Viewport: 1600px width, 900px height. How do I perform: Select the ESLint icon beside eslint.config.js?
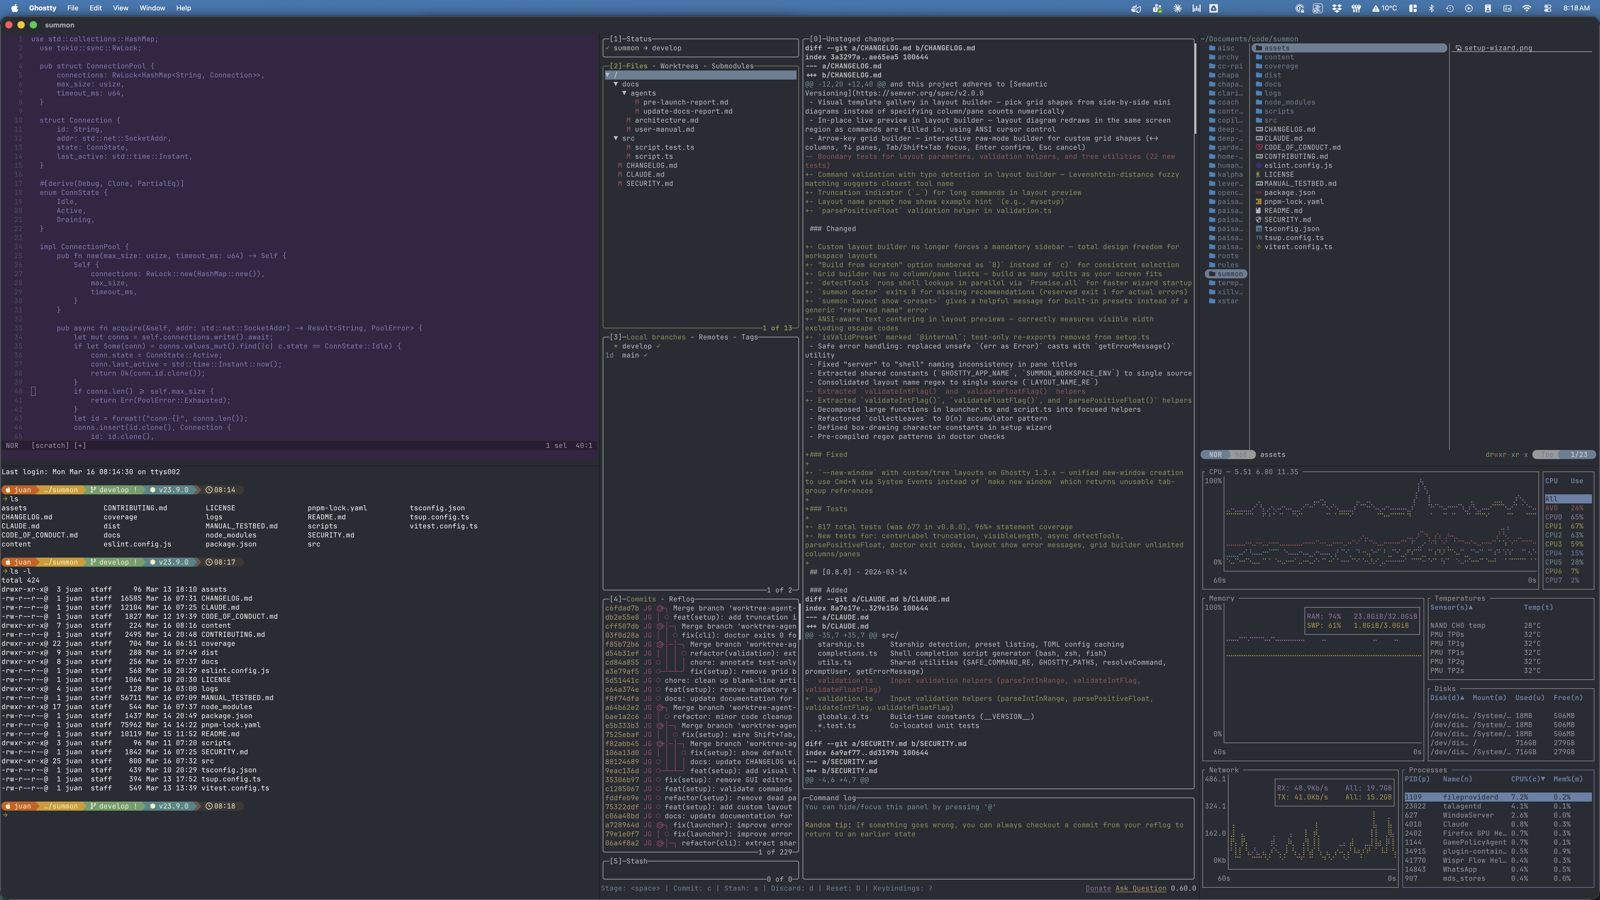click(x=1257, y=165)
